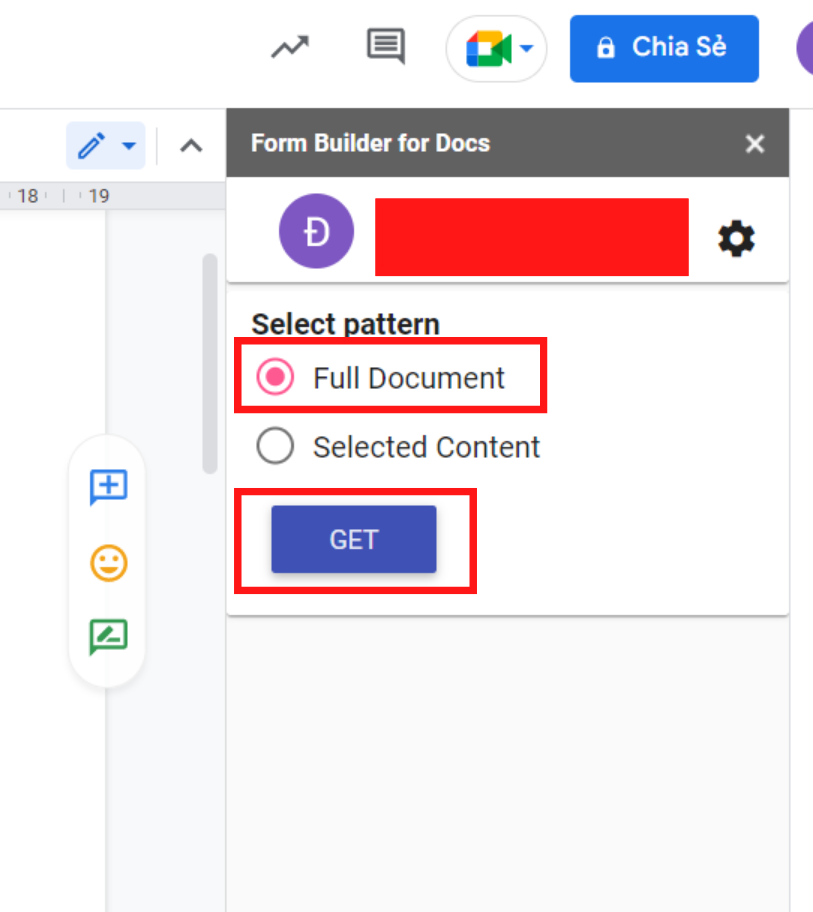Click the pencil editing mode icon
813x912 pixels.
(x=91, y=146)
